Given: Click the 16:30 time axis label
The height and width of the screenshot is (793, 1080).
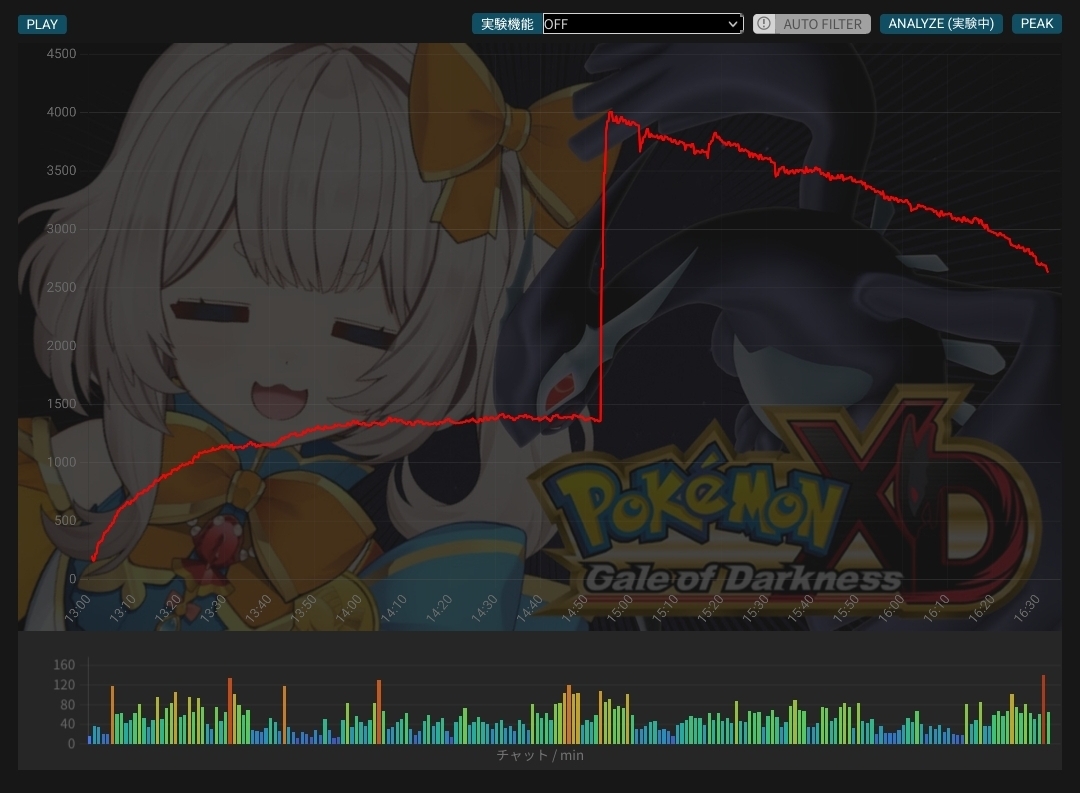Looking at the screenshot, I should coord(1026,609).
